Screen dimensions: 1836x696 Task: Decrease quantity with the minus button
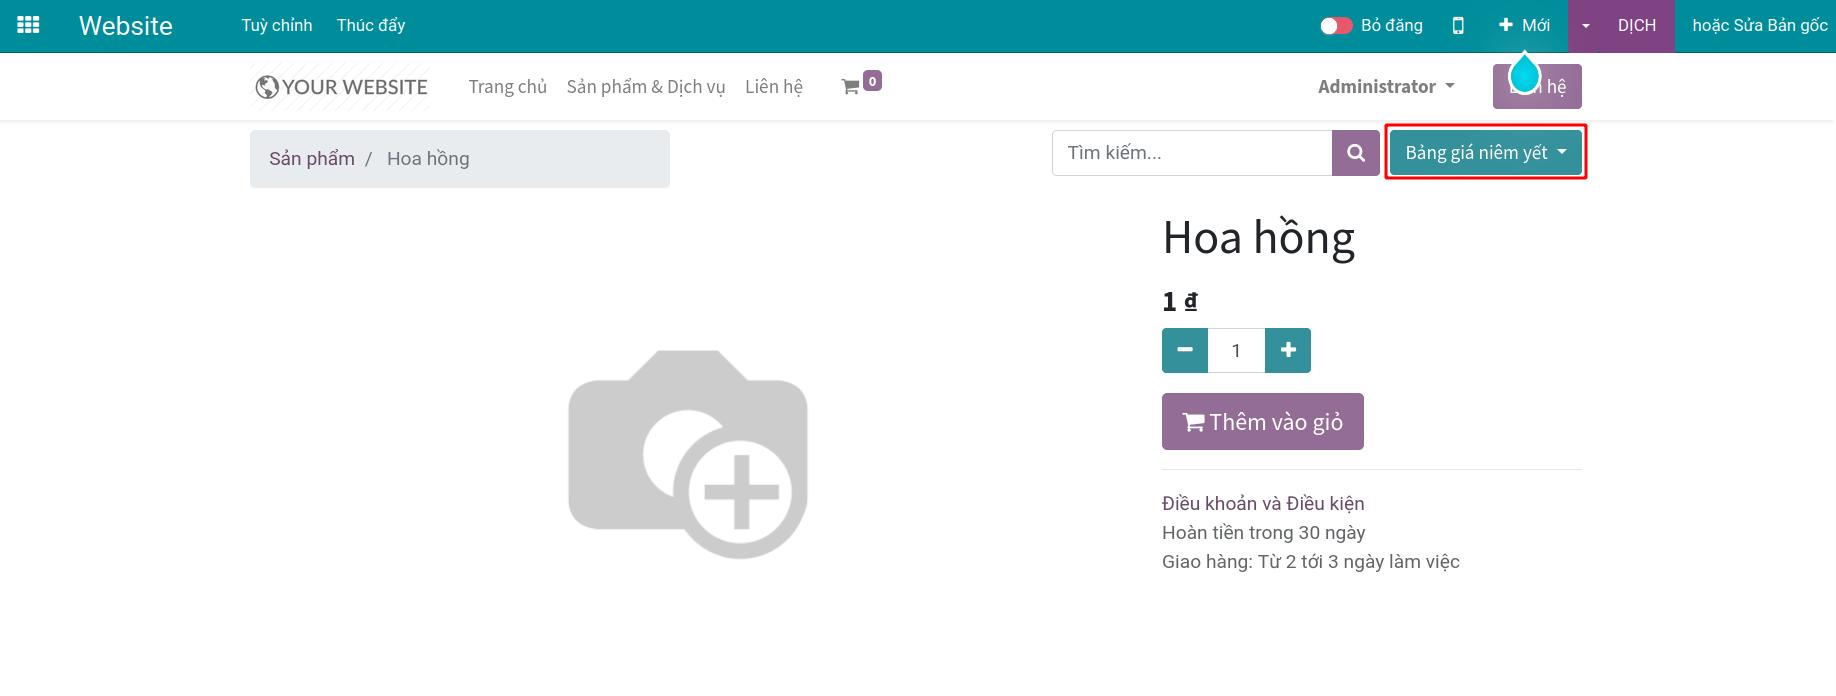pyautogui.click(x=1185, y=350)
